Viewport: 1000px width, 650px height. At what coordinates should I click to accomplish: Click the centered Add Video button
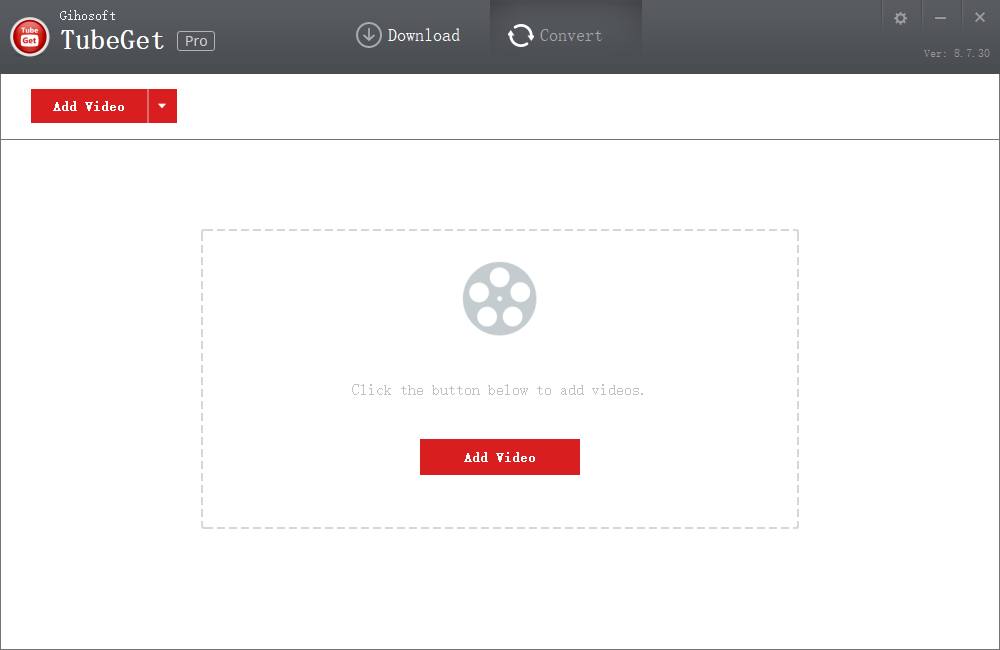(x=499, y=457)
